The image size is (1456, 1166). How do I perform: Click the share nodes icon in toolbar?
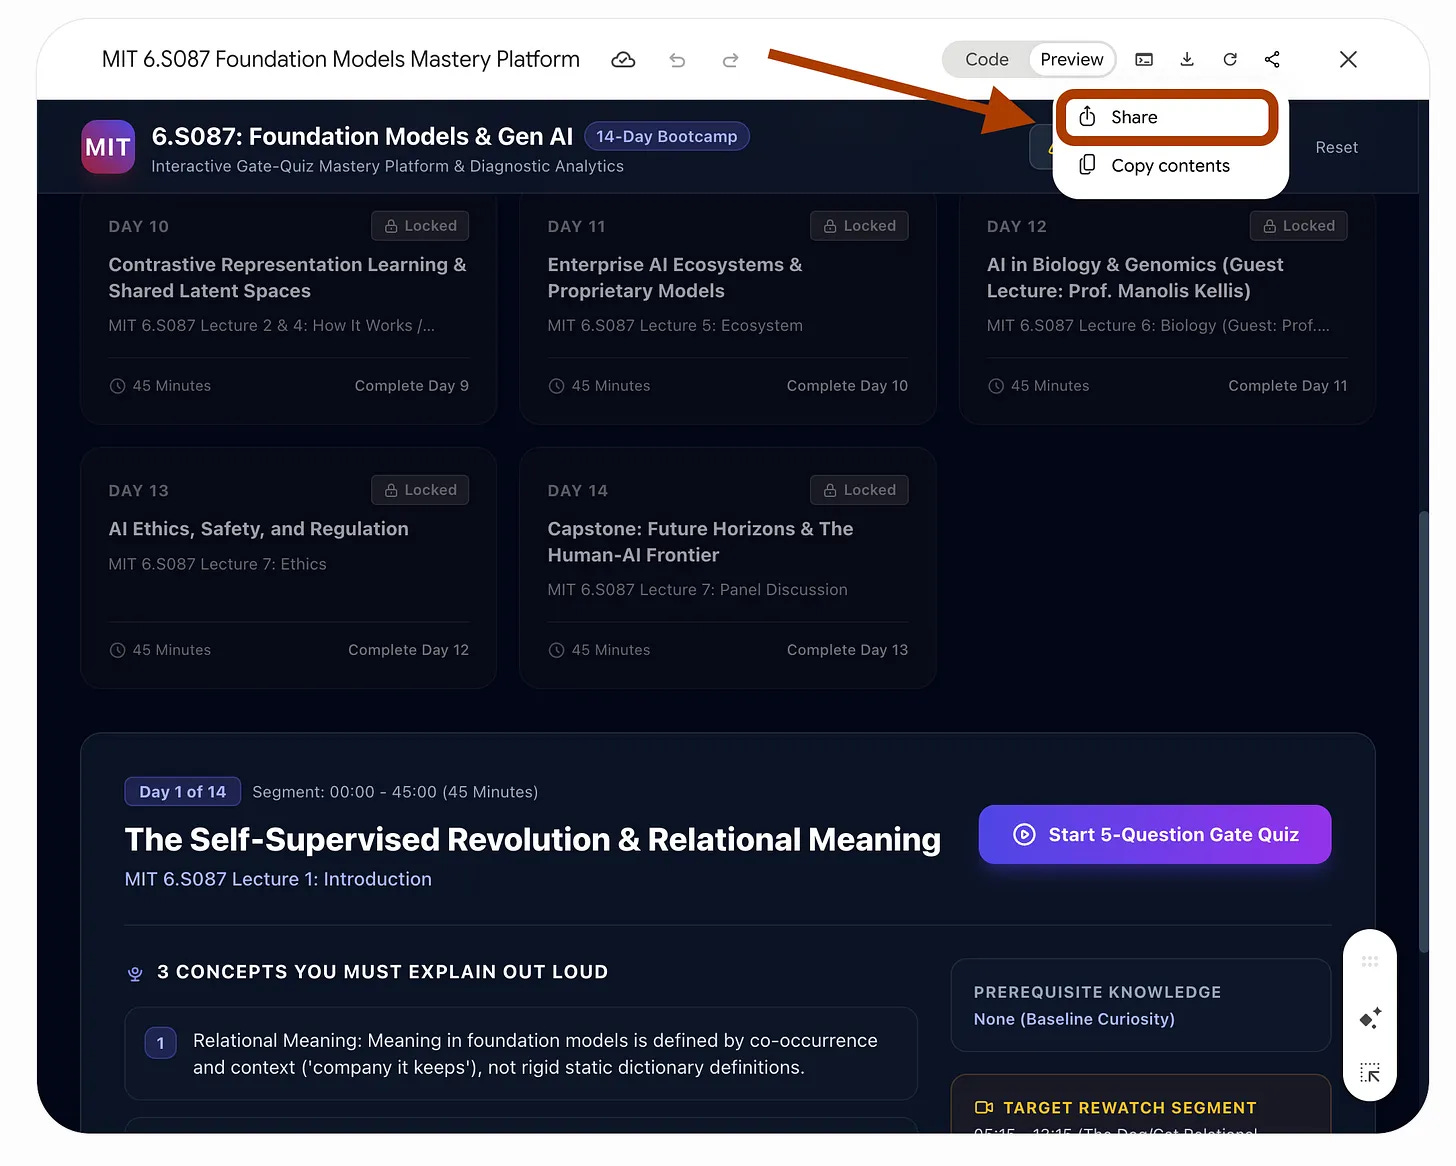(1272, 60)
